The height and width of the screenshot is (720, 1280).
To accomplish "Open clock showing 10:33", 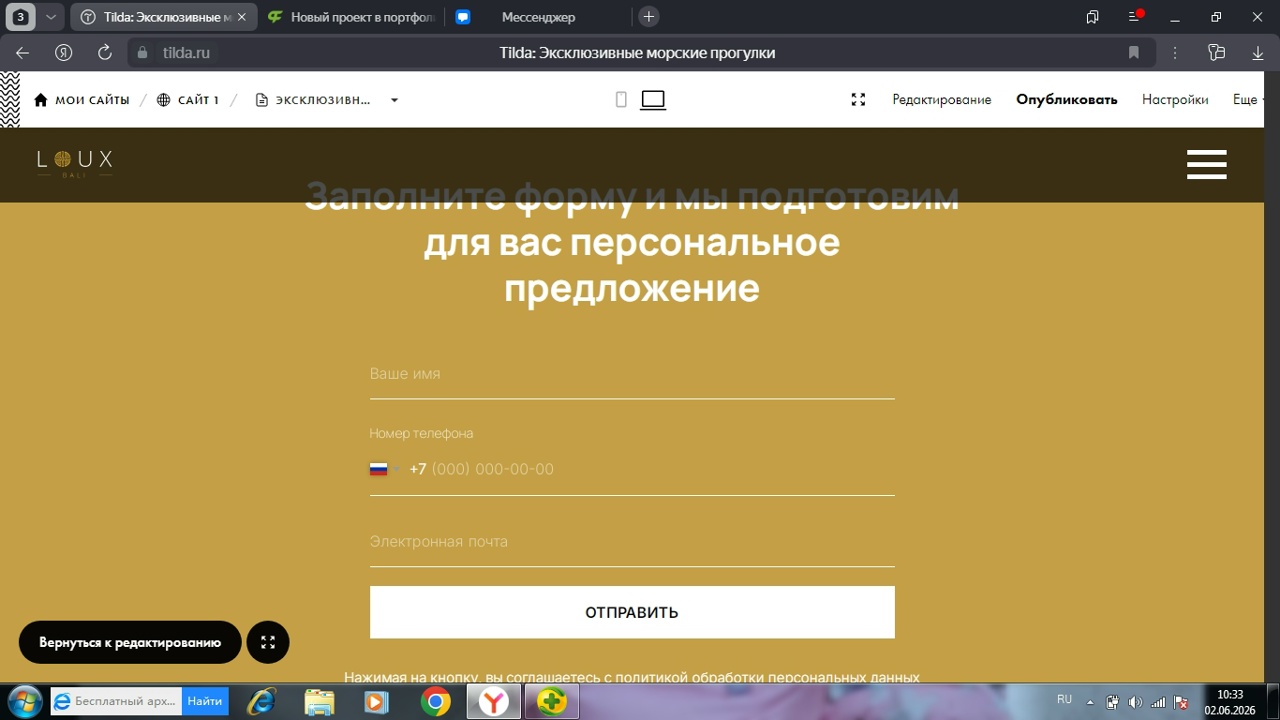I will pos(1230,702).
